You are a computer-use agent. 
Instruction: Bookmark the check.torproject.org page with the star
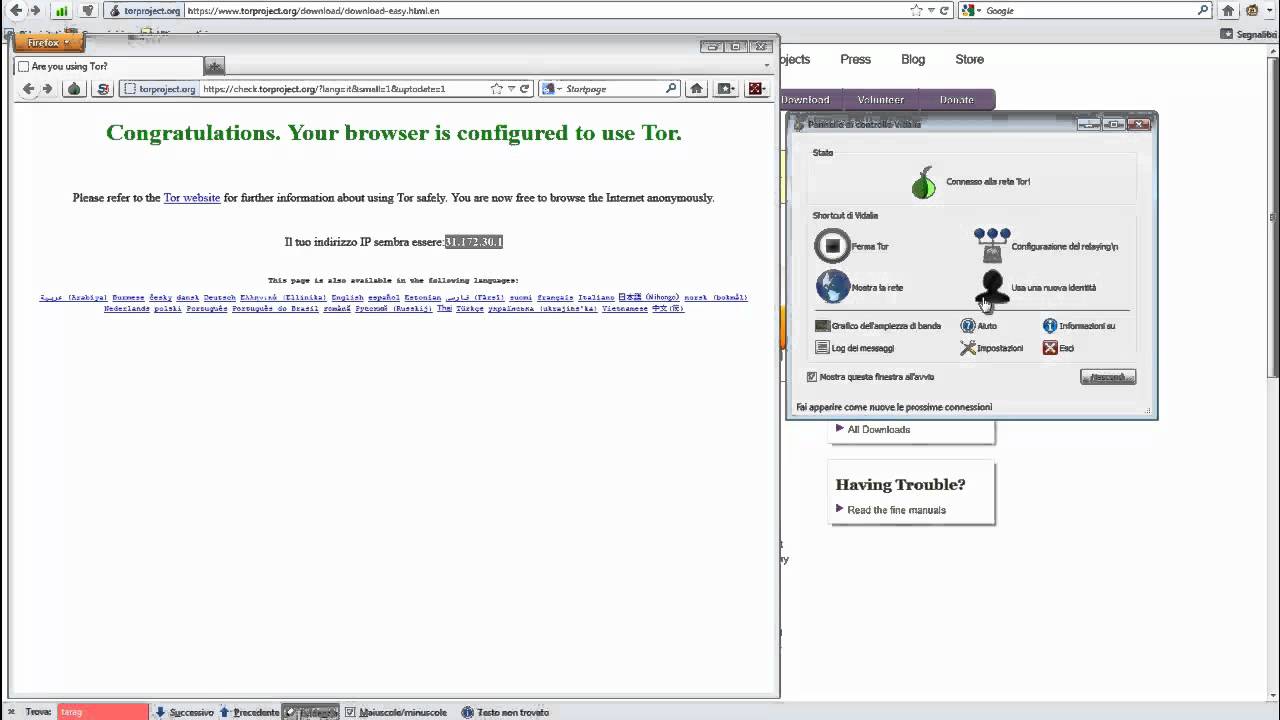497,89
